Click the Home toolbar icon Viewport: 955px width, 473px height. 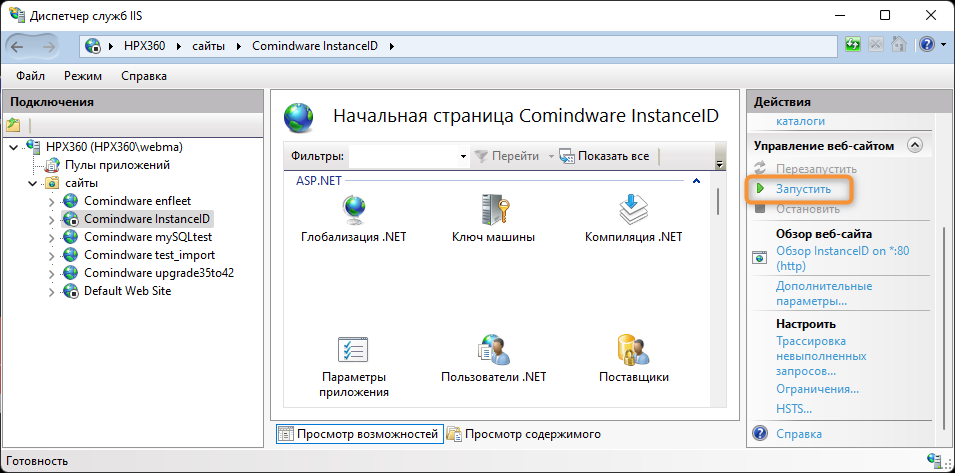click(898, 44)
